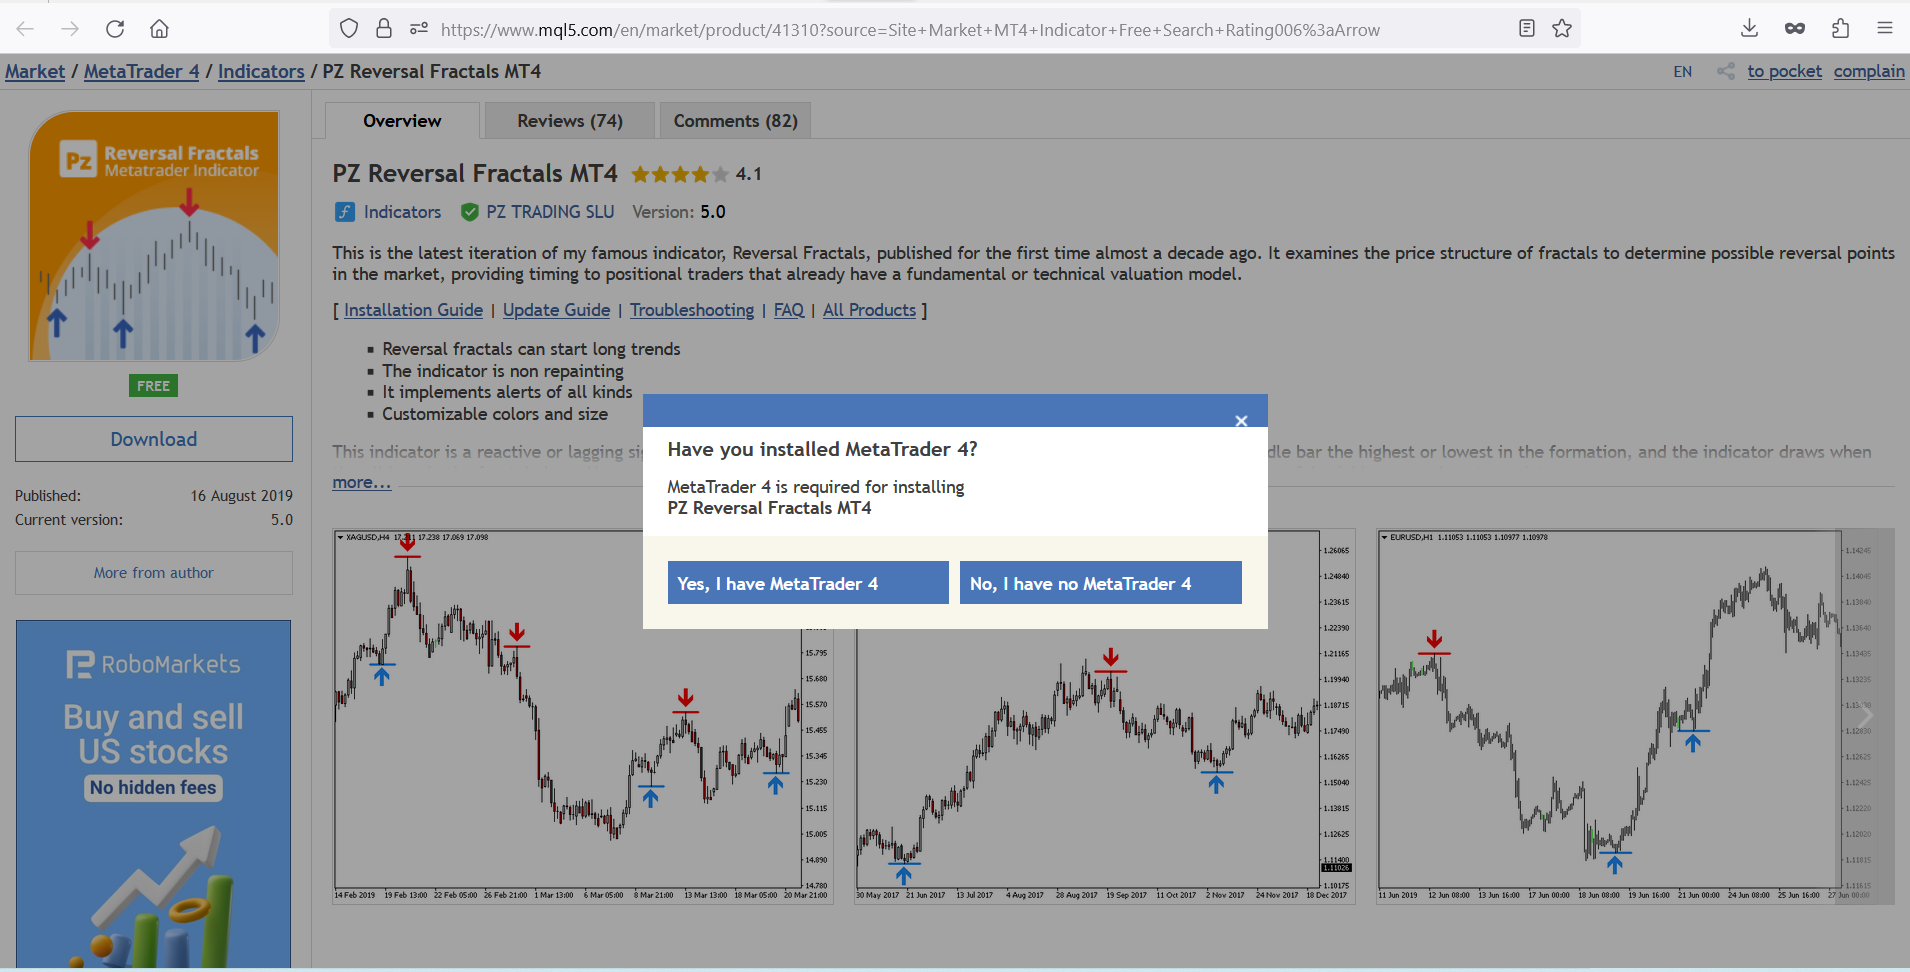Toggle reader view for this page
Viewport: 1910px width, 972px height.
click(x=1527, y=29)
